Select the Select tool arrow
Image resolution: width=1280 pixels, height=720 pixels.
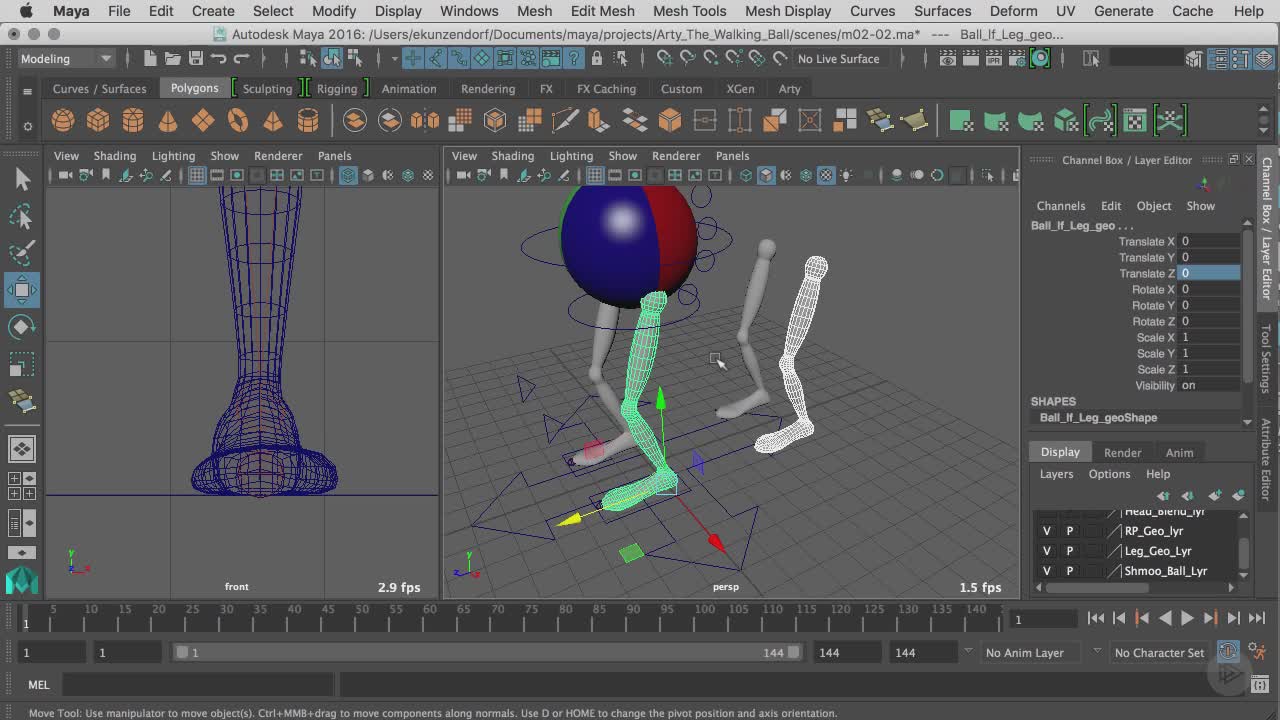tap(22, 179)
